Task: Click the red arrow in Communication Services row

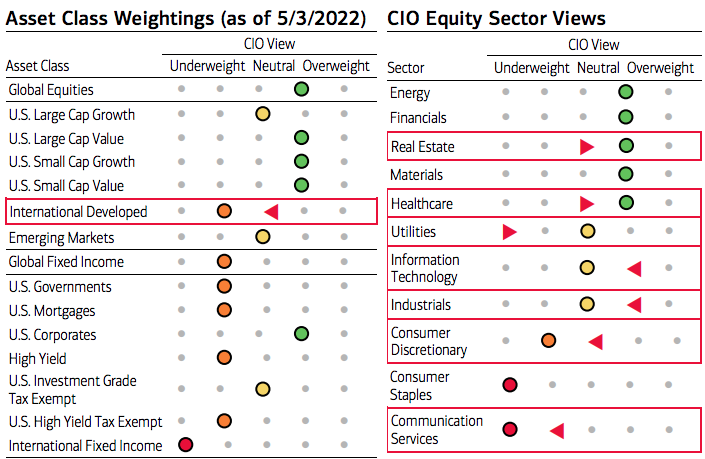Action: coord(557,431)
